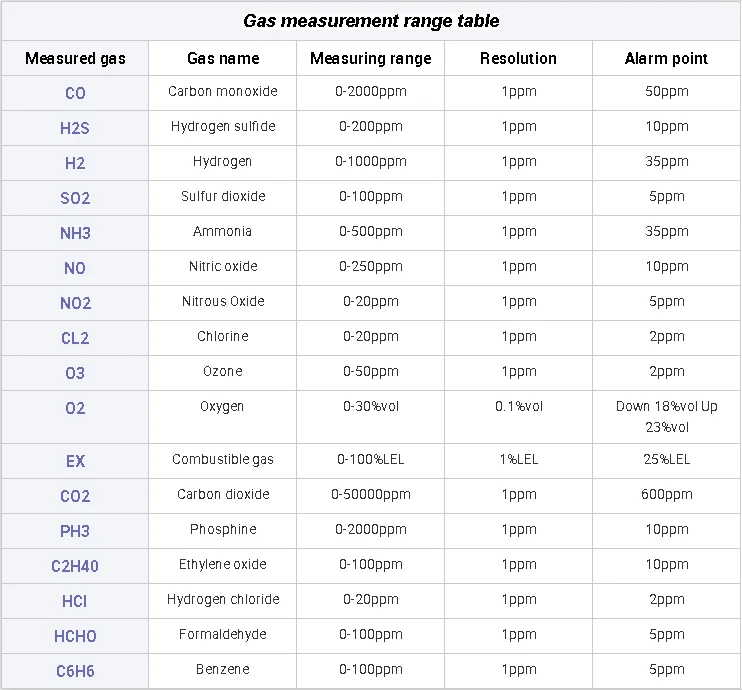Select the Carbon monoxide gas name cell
The image size is (742, 690).
(x=223, y=92)
